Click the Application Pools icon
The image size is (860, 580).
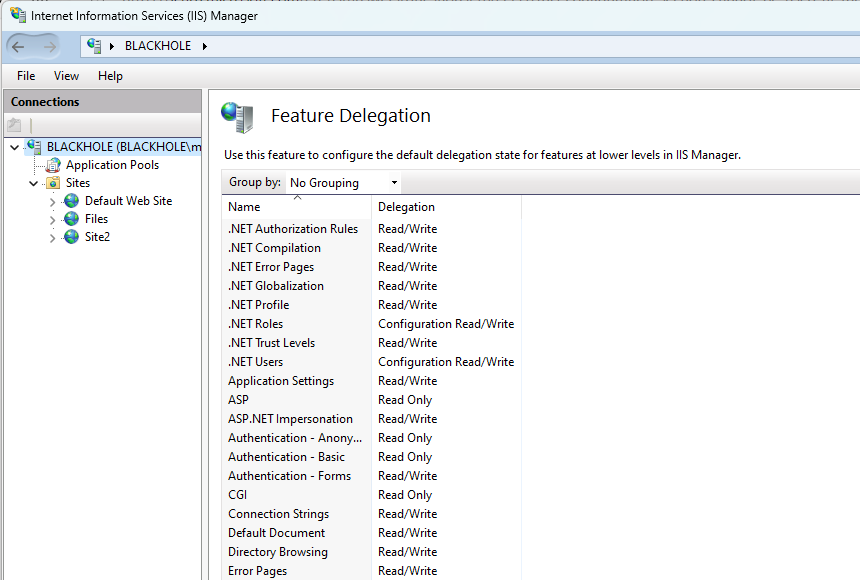[x=53, y=165]
